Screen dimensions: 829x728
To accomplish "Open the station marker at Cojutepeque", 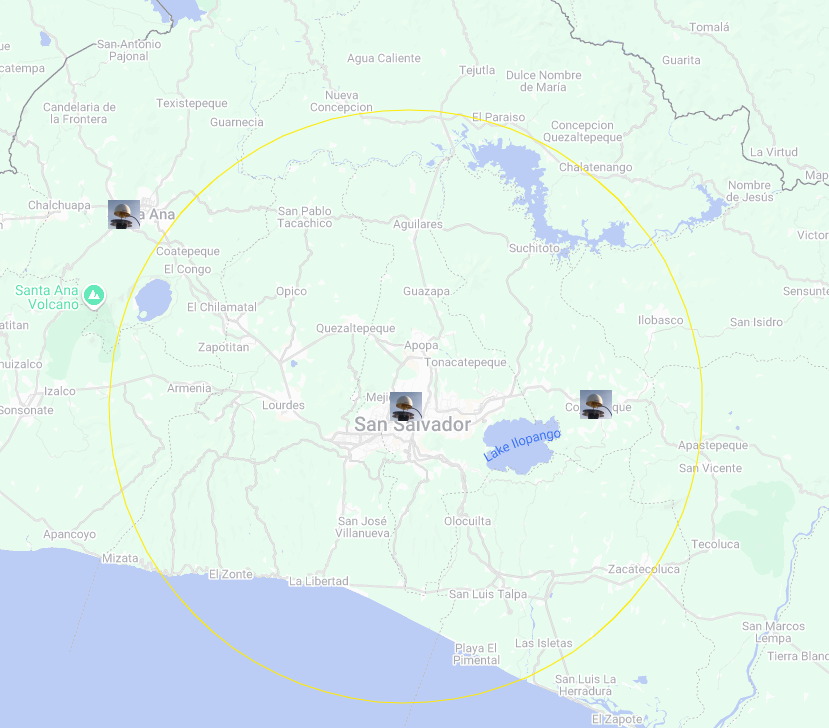I will pos(596,404).
